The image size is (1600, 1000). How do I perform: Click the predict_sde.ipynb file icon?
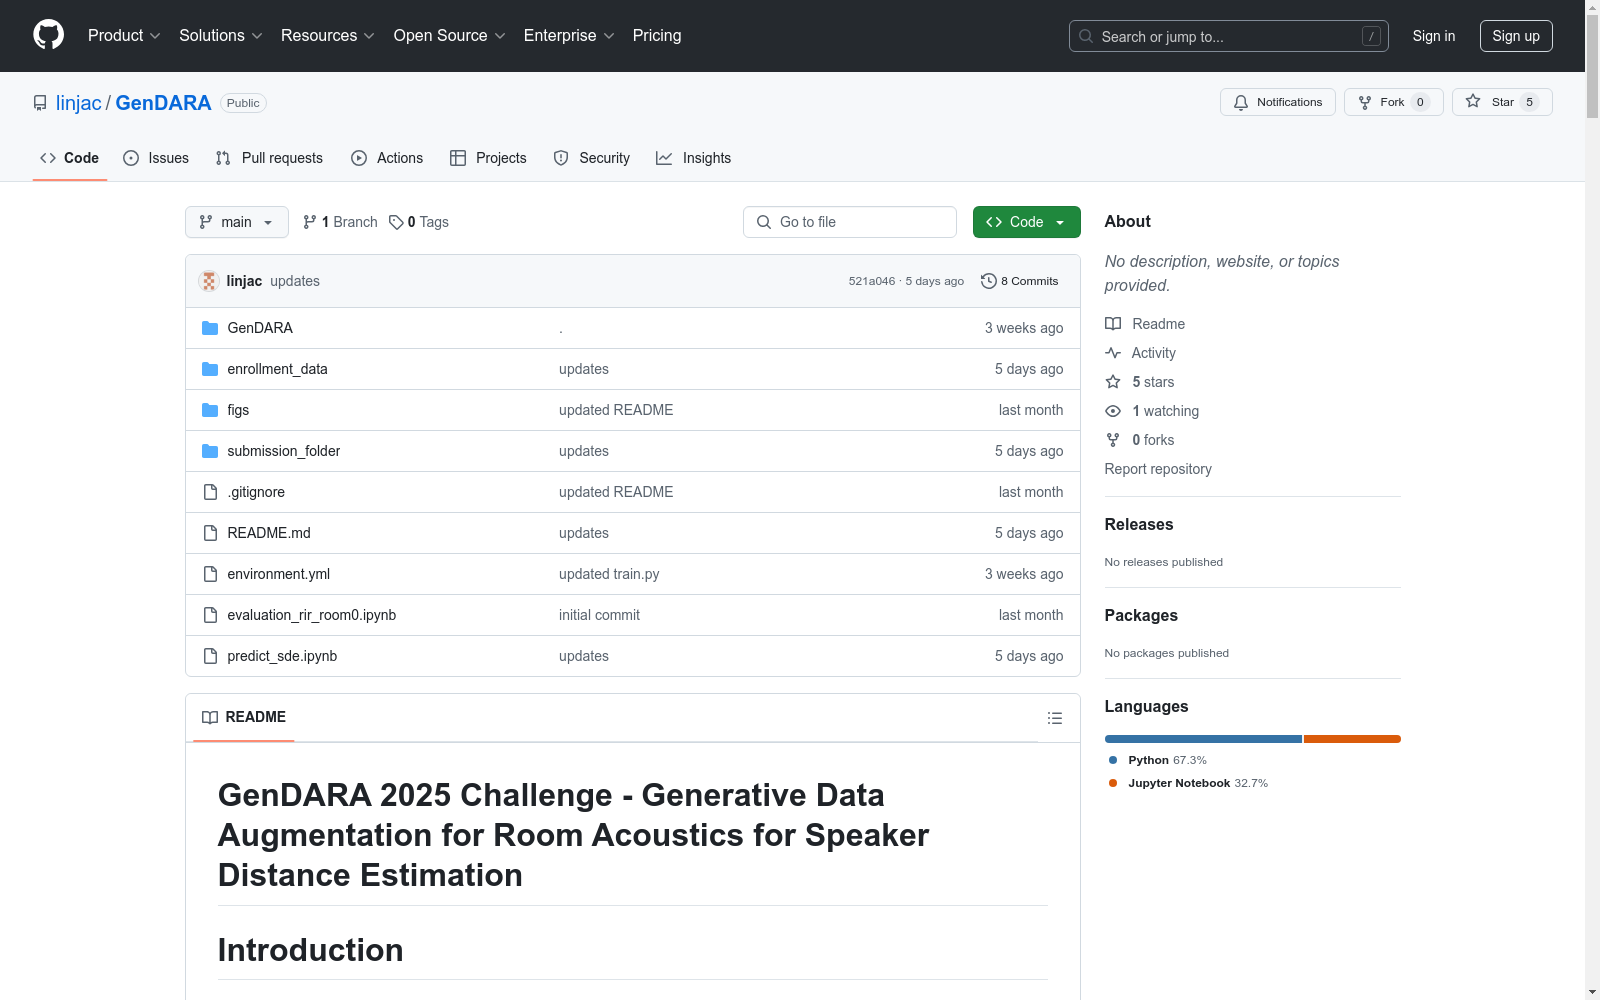tap(210, 656)
